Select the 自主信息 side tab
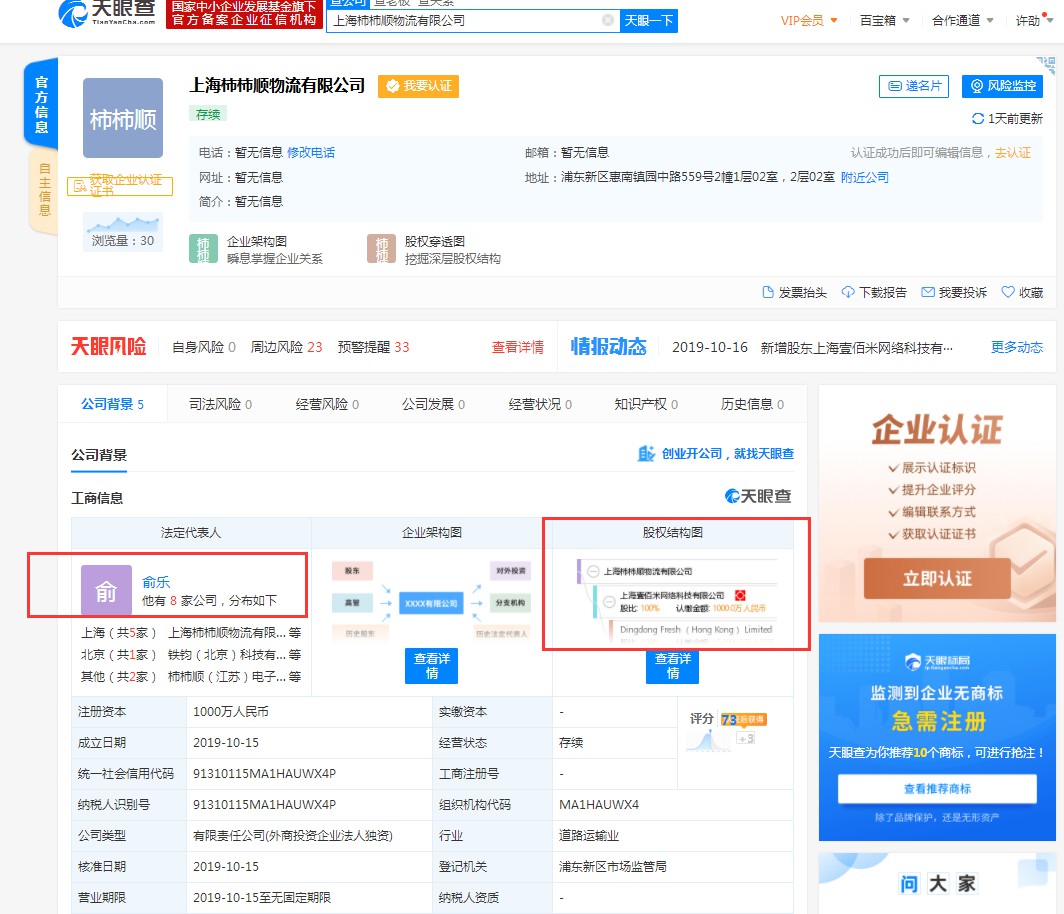1064x914 pixels. point(44,189)
